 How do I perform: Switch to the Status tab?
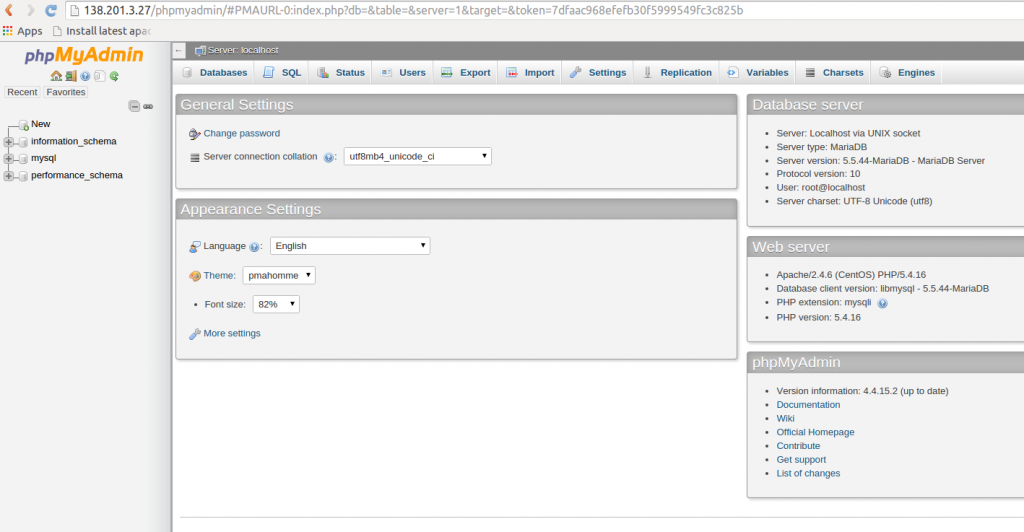[341, 72]
